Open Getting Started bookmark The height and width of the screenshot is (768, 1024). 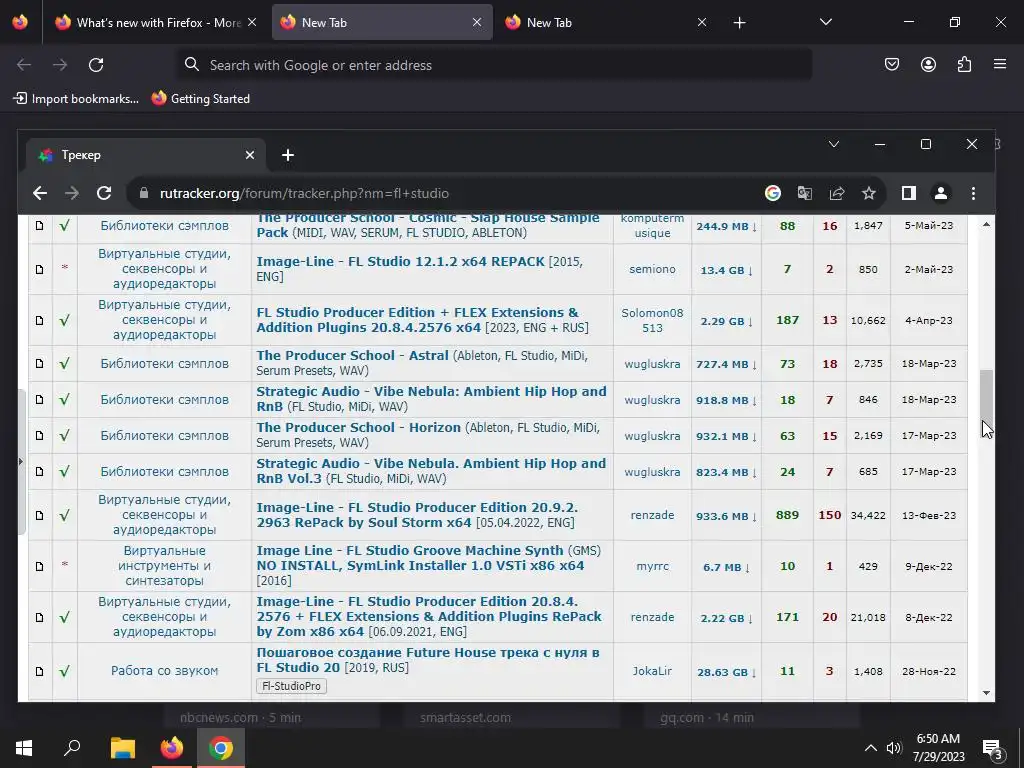click(200, 99)
